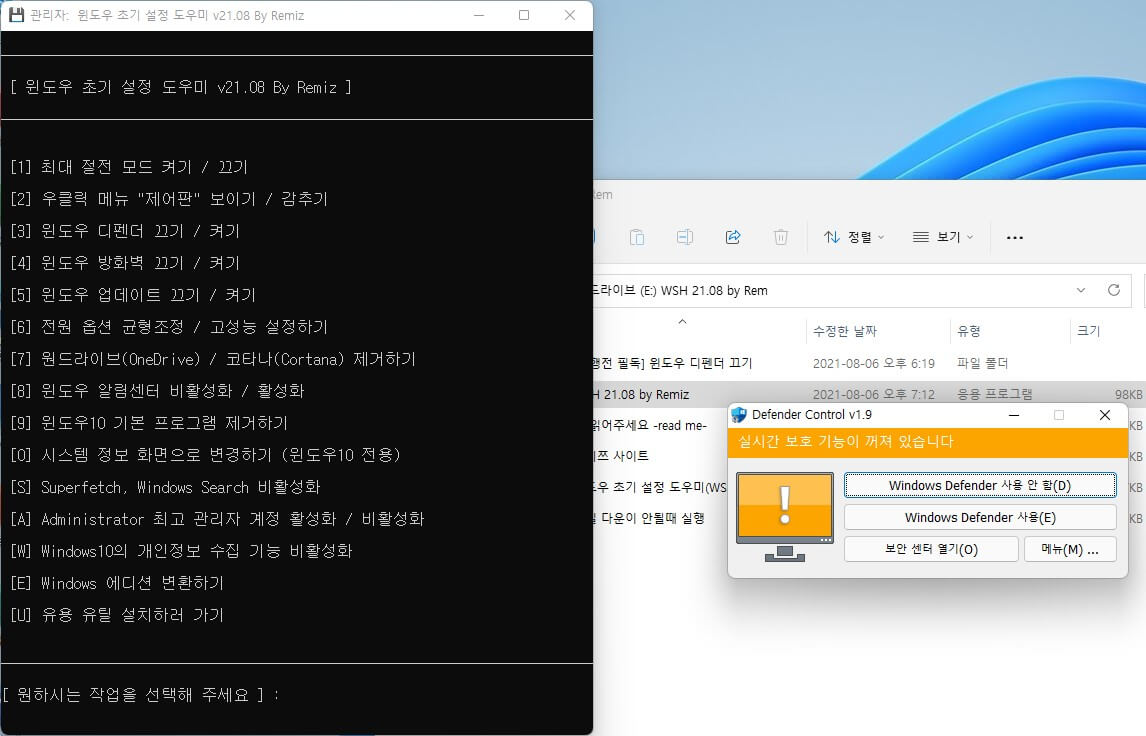
Task: Click Windows Defender 사용(E) button
Action: point(980,517)
